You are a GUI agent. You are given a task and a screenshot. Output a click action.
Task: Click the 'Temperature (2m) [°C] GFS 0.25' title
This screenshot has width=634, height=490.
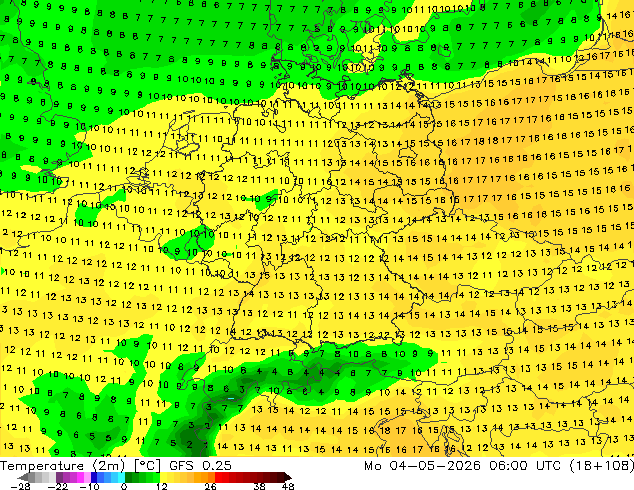tap(116, 466)
